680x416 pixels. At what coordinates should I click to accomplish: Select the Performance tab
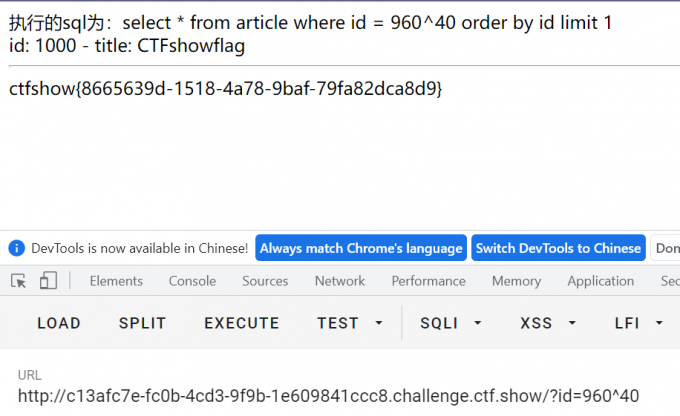[x=428, y=281]
